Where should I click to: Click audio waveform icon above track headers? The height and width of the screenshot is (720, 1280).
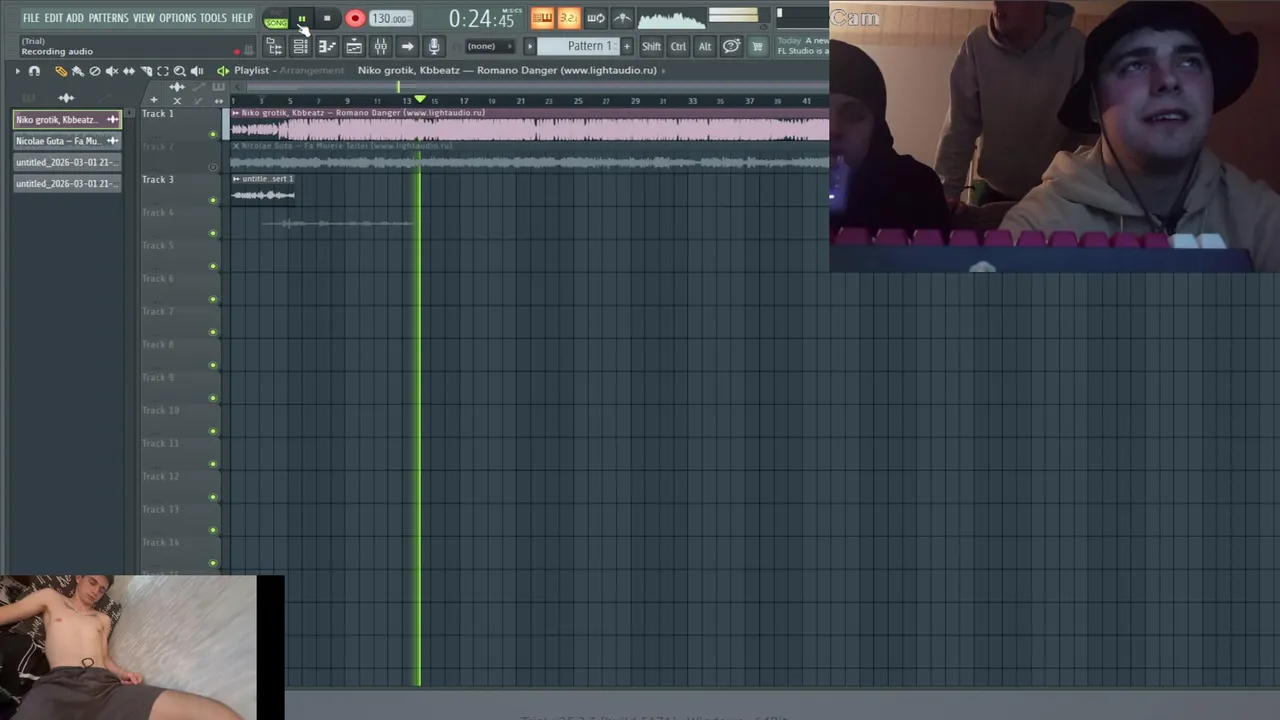click(177, 87)
